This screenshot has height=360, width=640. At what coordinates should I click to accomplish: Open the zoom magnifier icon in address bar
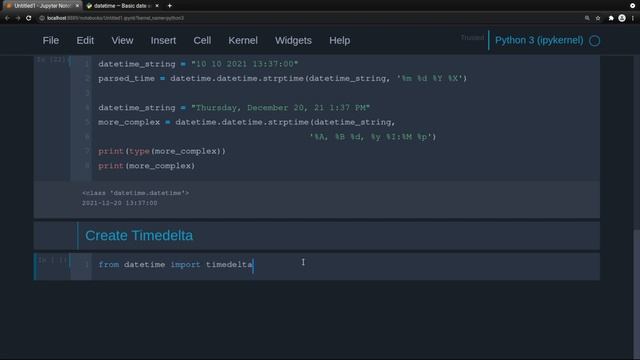(587, 18)
